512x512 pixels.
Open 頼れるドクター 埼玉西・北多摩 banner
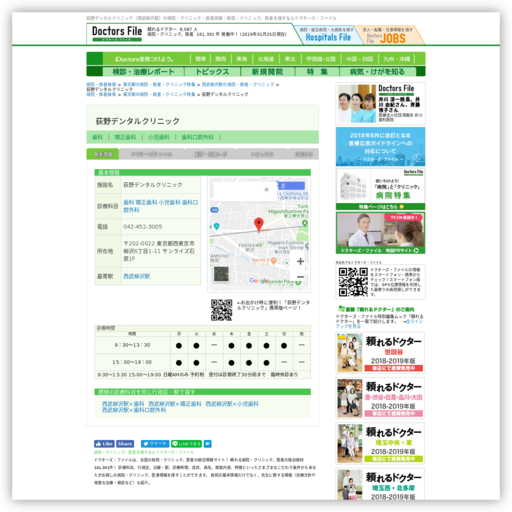click(380, 484)
